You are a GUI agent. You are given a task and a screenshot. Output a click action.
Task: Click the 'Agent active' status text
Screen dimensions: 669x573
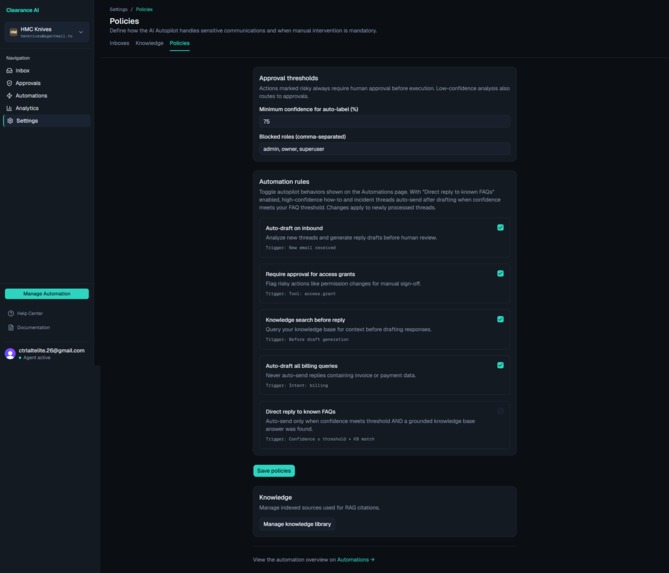[x=37, y=358]
